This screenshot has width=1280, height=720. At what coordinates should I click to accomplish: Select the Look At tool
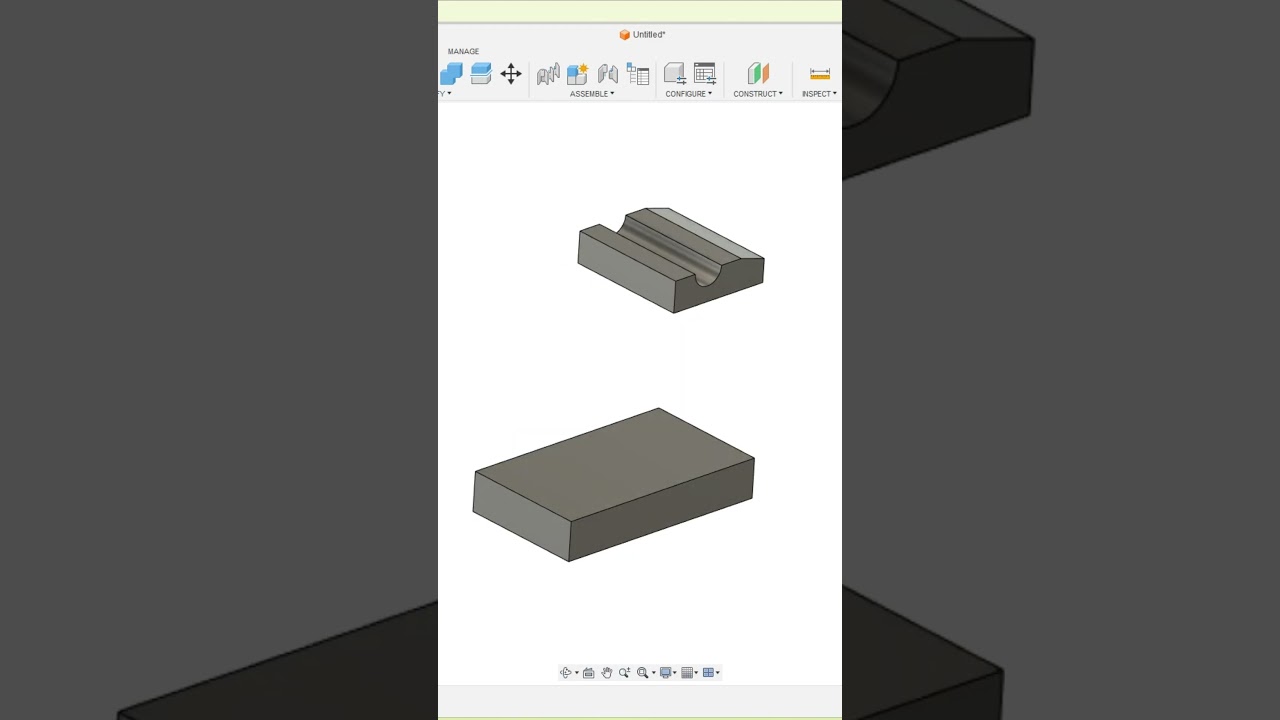pos(589,673)
